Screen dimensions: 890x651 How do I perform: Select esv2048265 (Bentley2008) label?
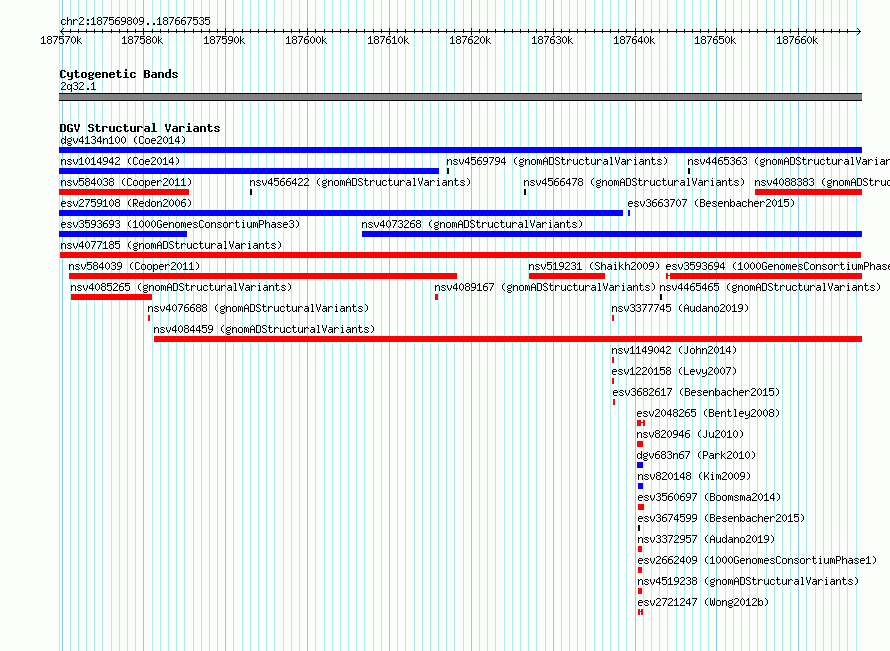click(708, 413)
